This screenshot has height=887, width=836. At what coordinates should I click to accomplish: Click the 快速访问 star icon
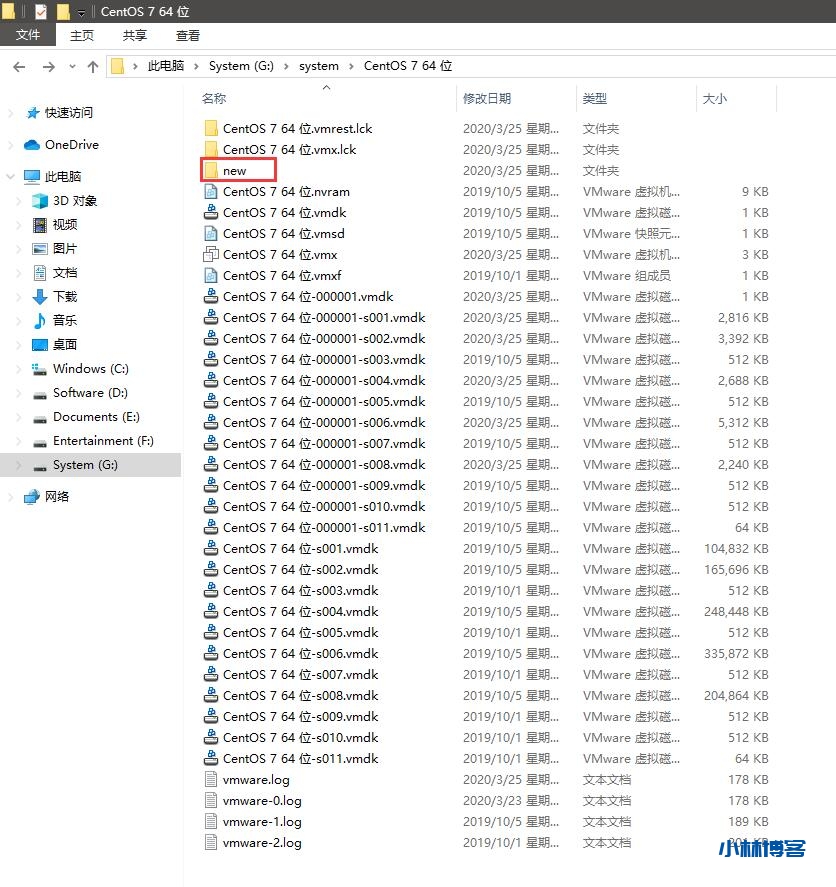click(x=32, y=113)
